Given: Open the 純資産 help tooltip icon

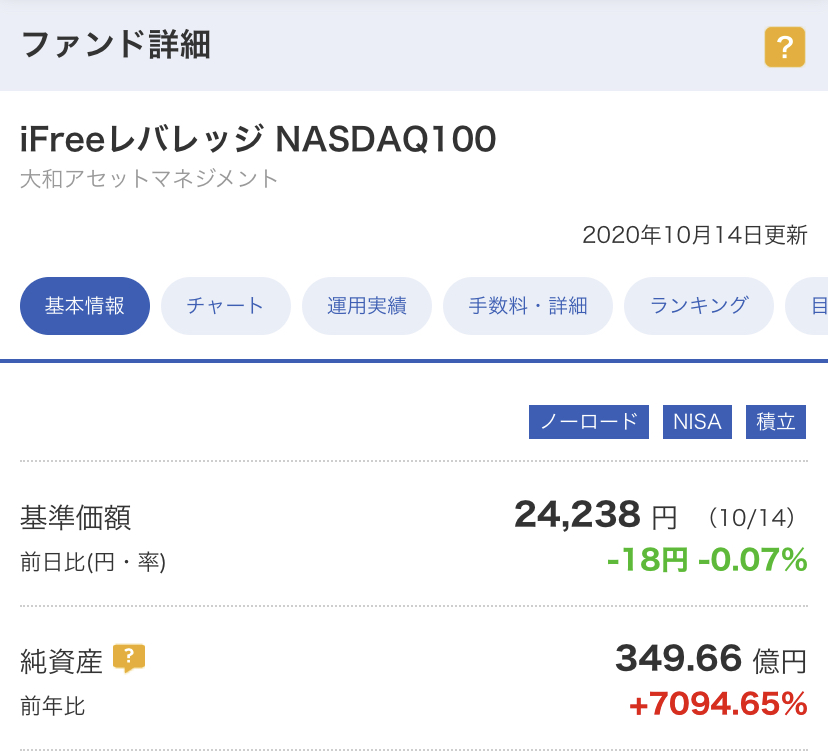Looking at the screenshot, I should click(129, 659).
